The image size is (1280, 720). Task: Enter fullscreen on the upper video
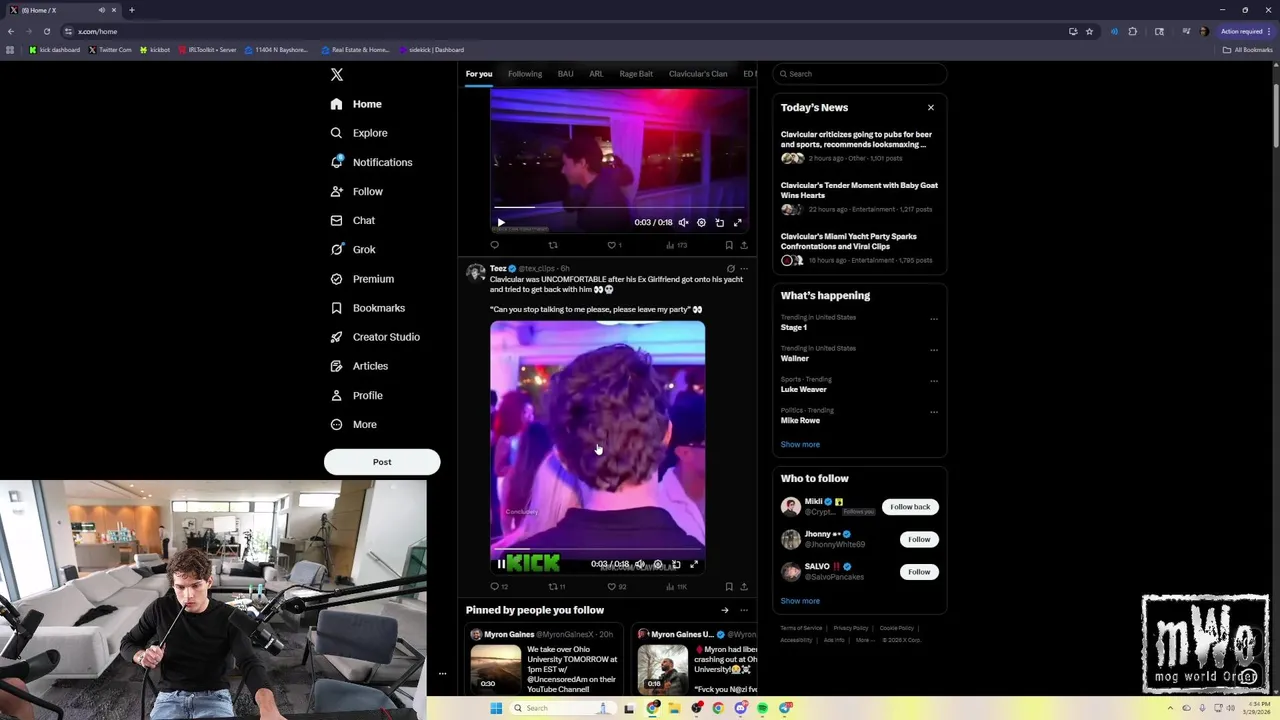click(x=738, y=223)
